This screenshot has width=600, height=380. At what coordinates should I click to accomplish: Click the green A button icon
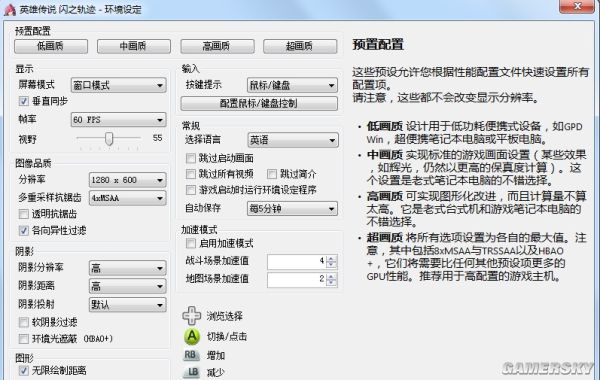[192, 336]
